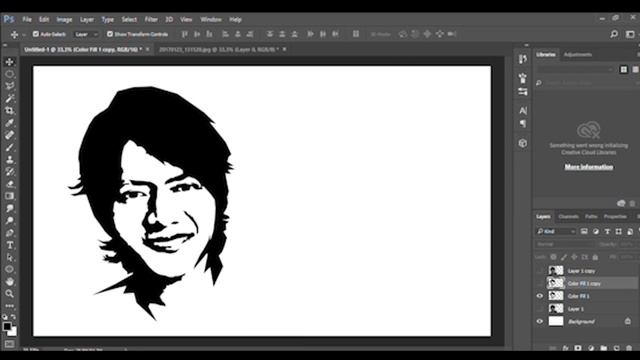Select the Clone Stamp tool
The width and height of the screenshot is (640, 360).
click(x=9, y=160)
